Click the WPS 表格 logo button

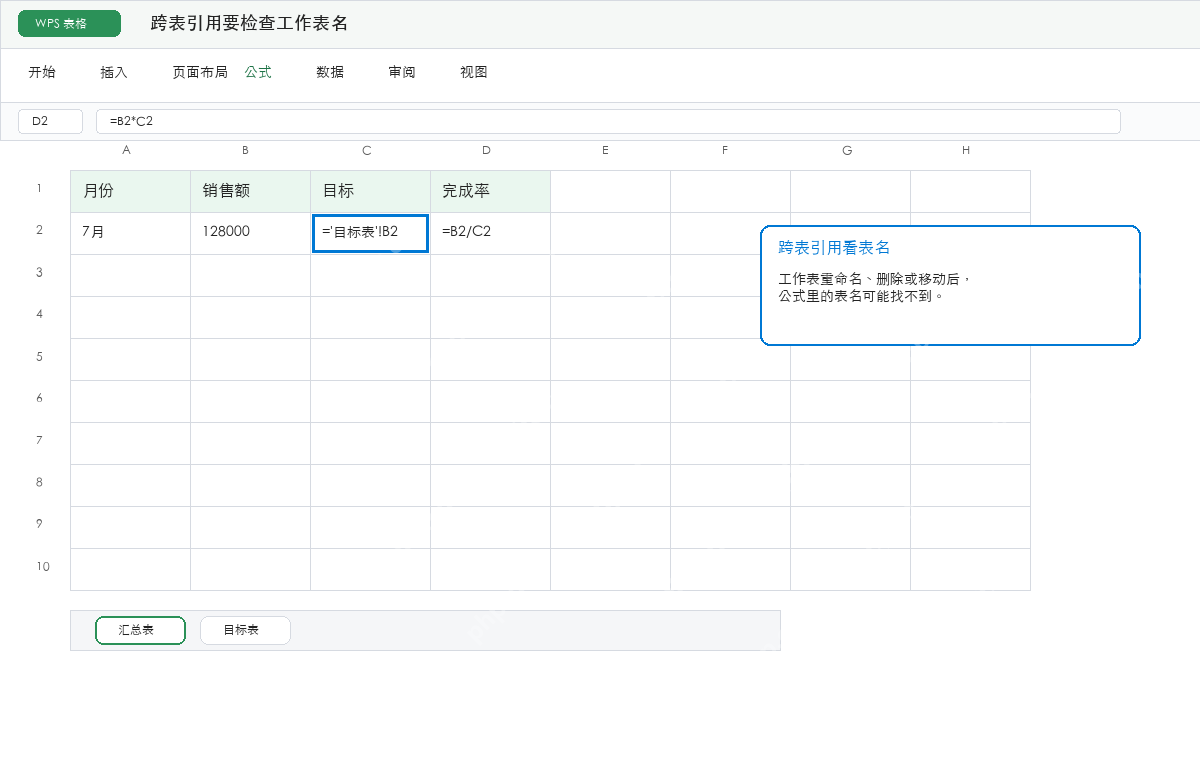(69, 24)
